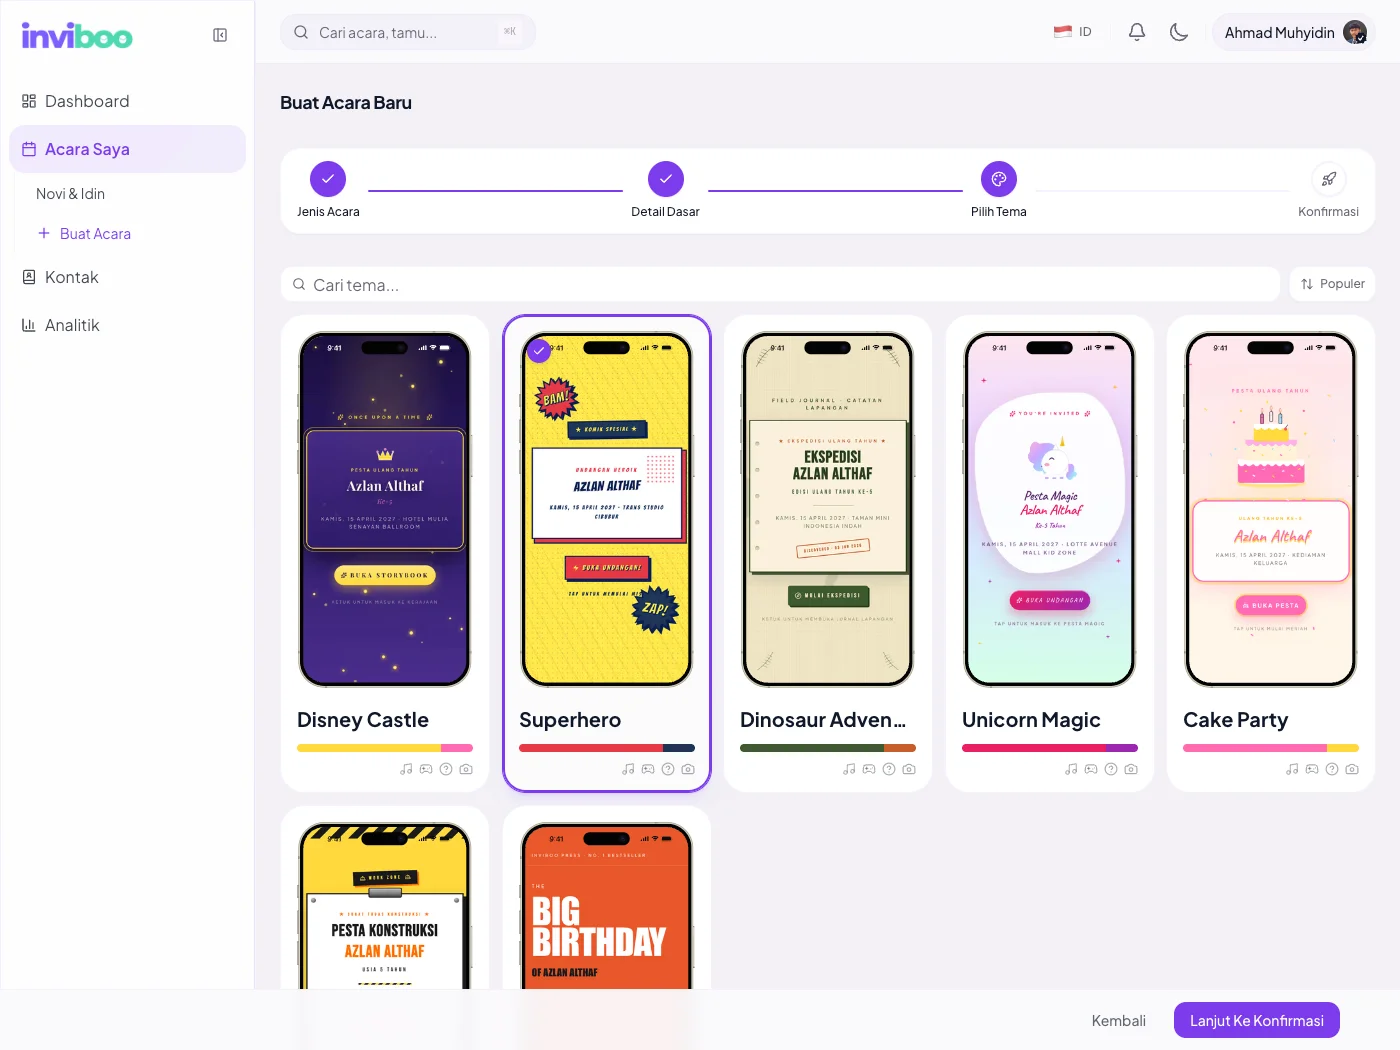Click Unicorn Magic question mark icon
The width and height of the screenshot is (1400, 1050).
pyautogui.click(x=1111, y=769)
